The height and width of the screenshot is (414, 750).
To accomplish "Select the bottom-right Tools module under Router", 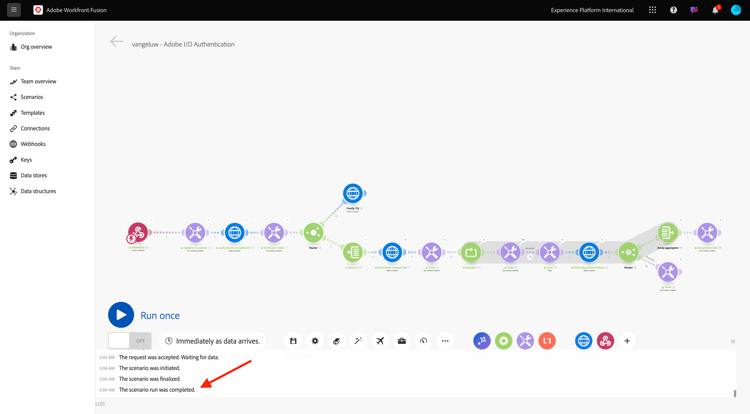I will click(x=668, y=272).
